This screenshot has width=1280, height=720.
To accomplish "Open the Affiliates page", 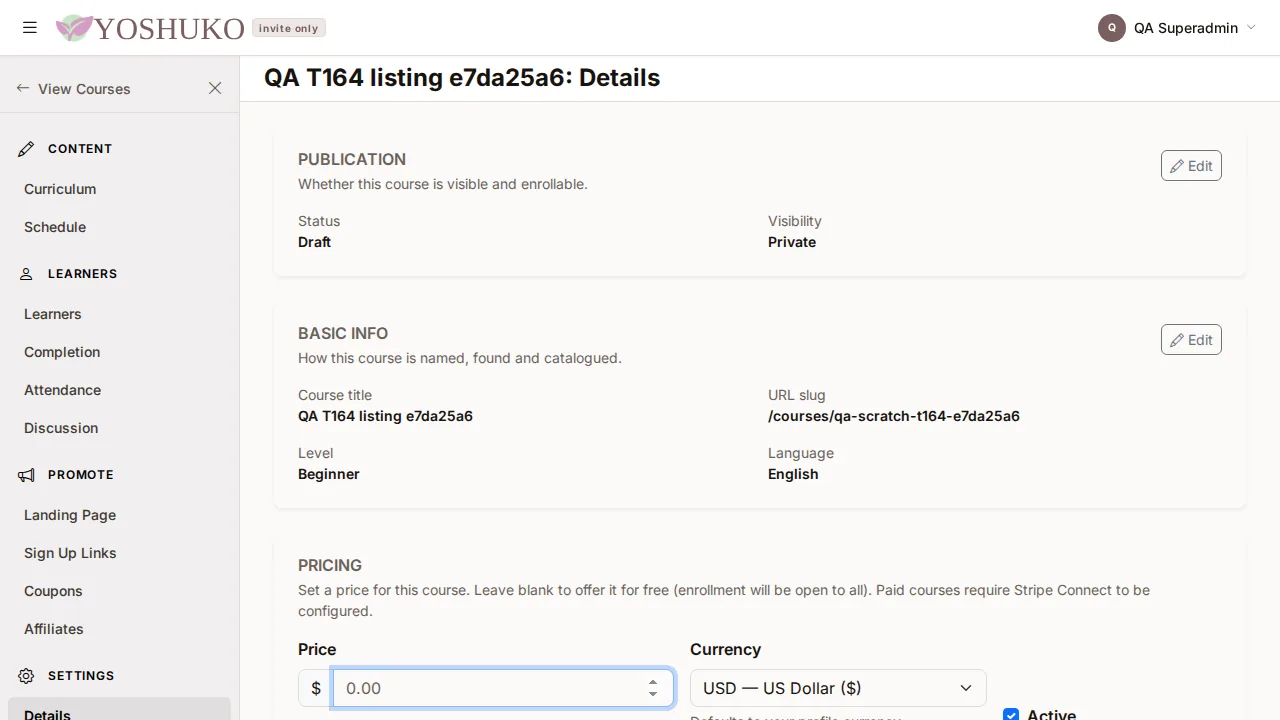I will (x=54, y=629).
